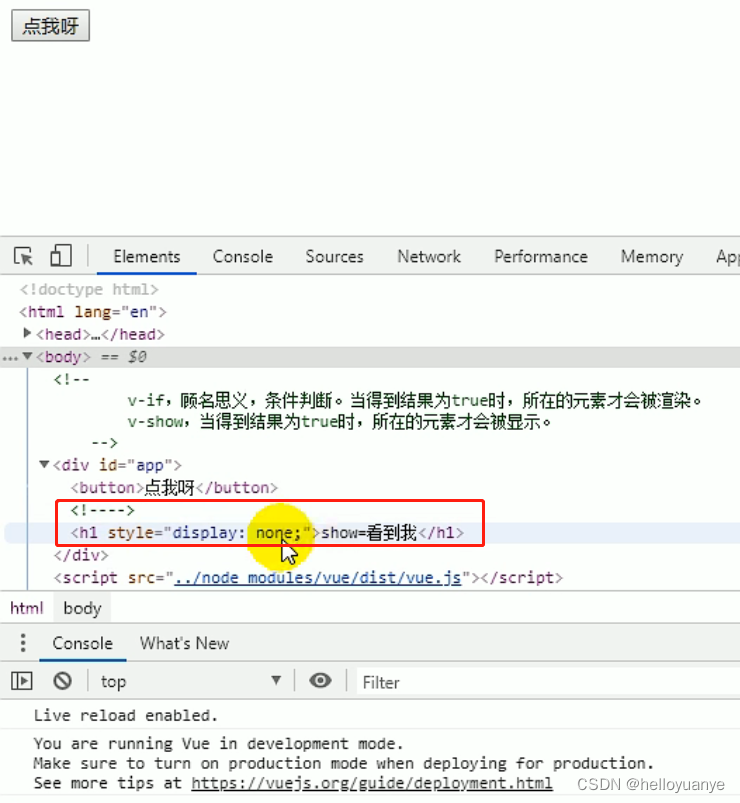Switch to the Memory tab
This screenshot has height=803, width=740.
[652, 256]
